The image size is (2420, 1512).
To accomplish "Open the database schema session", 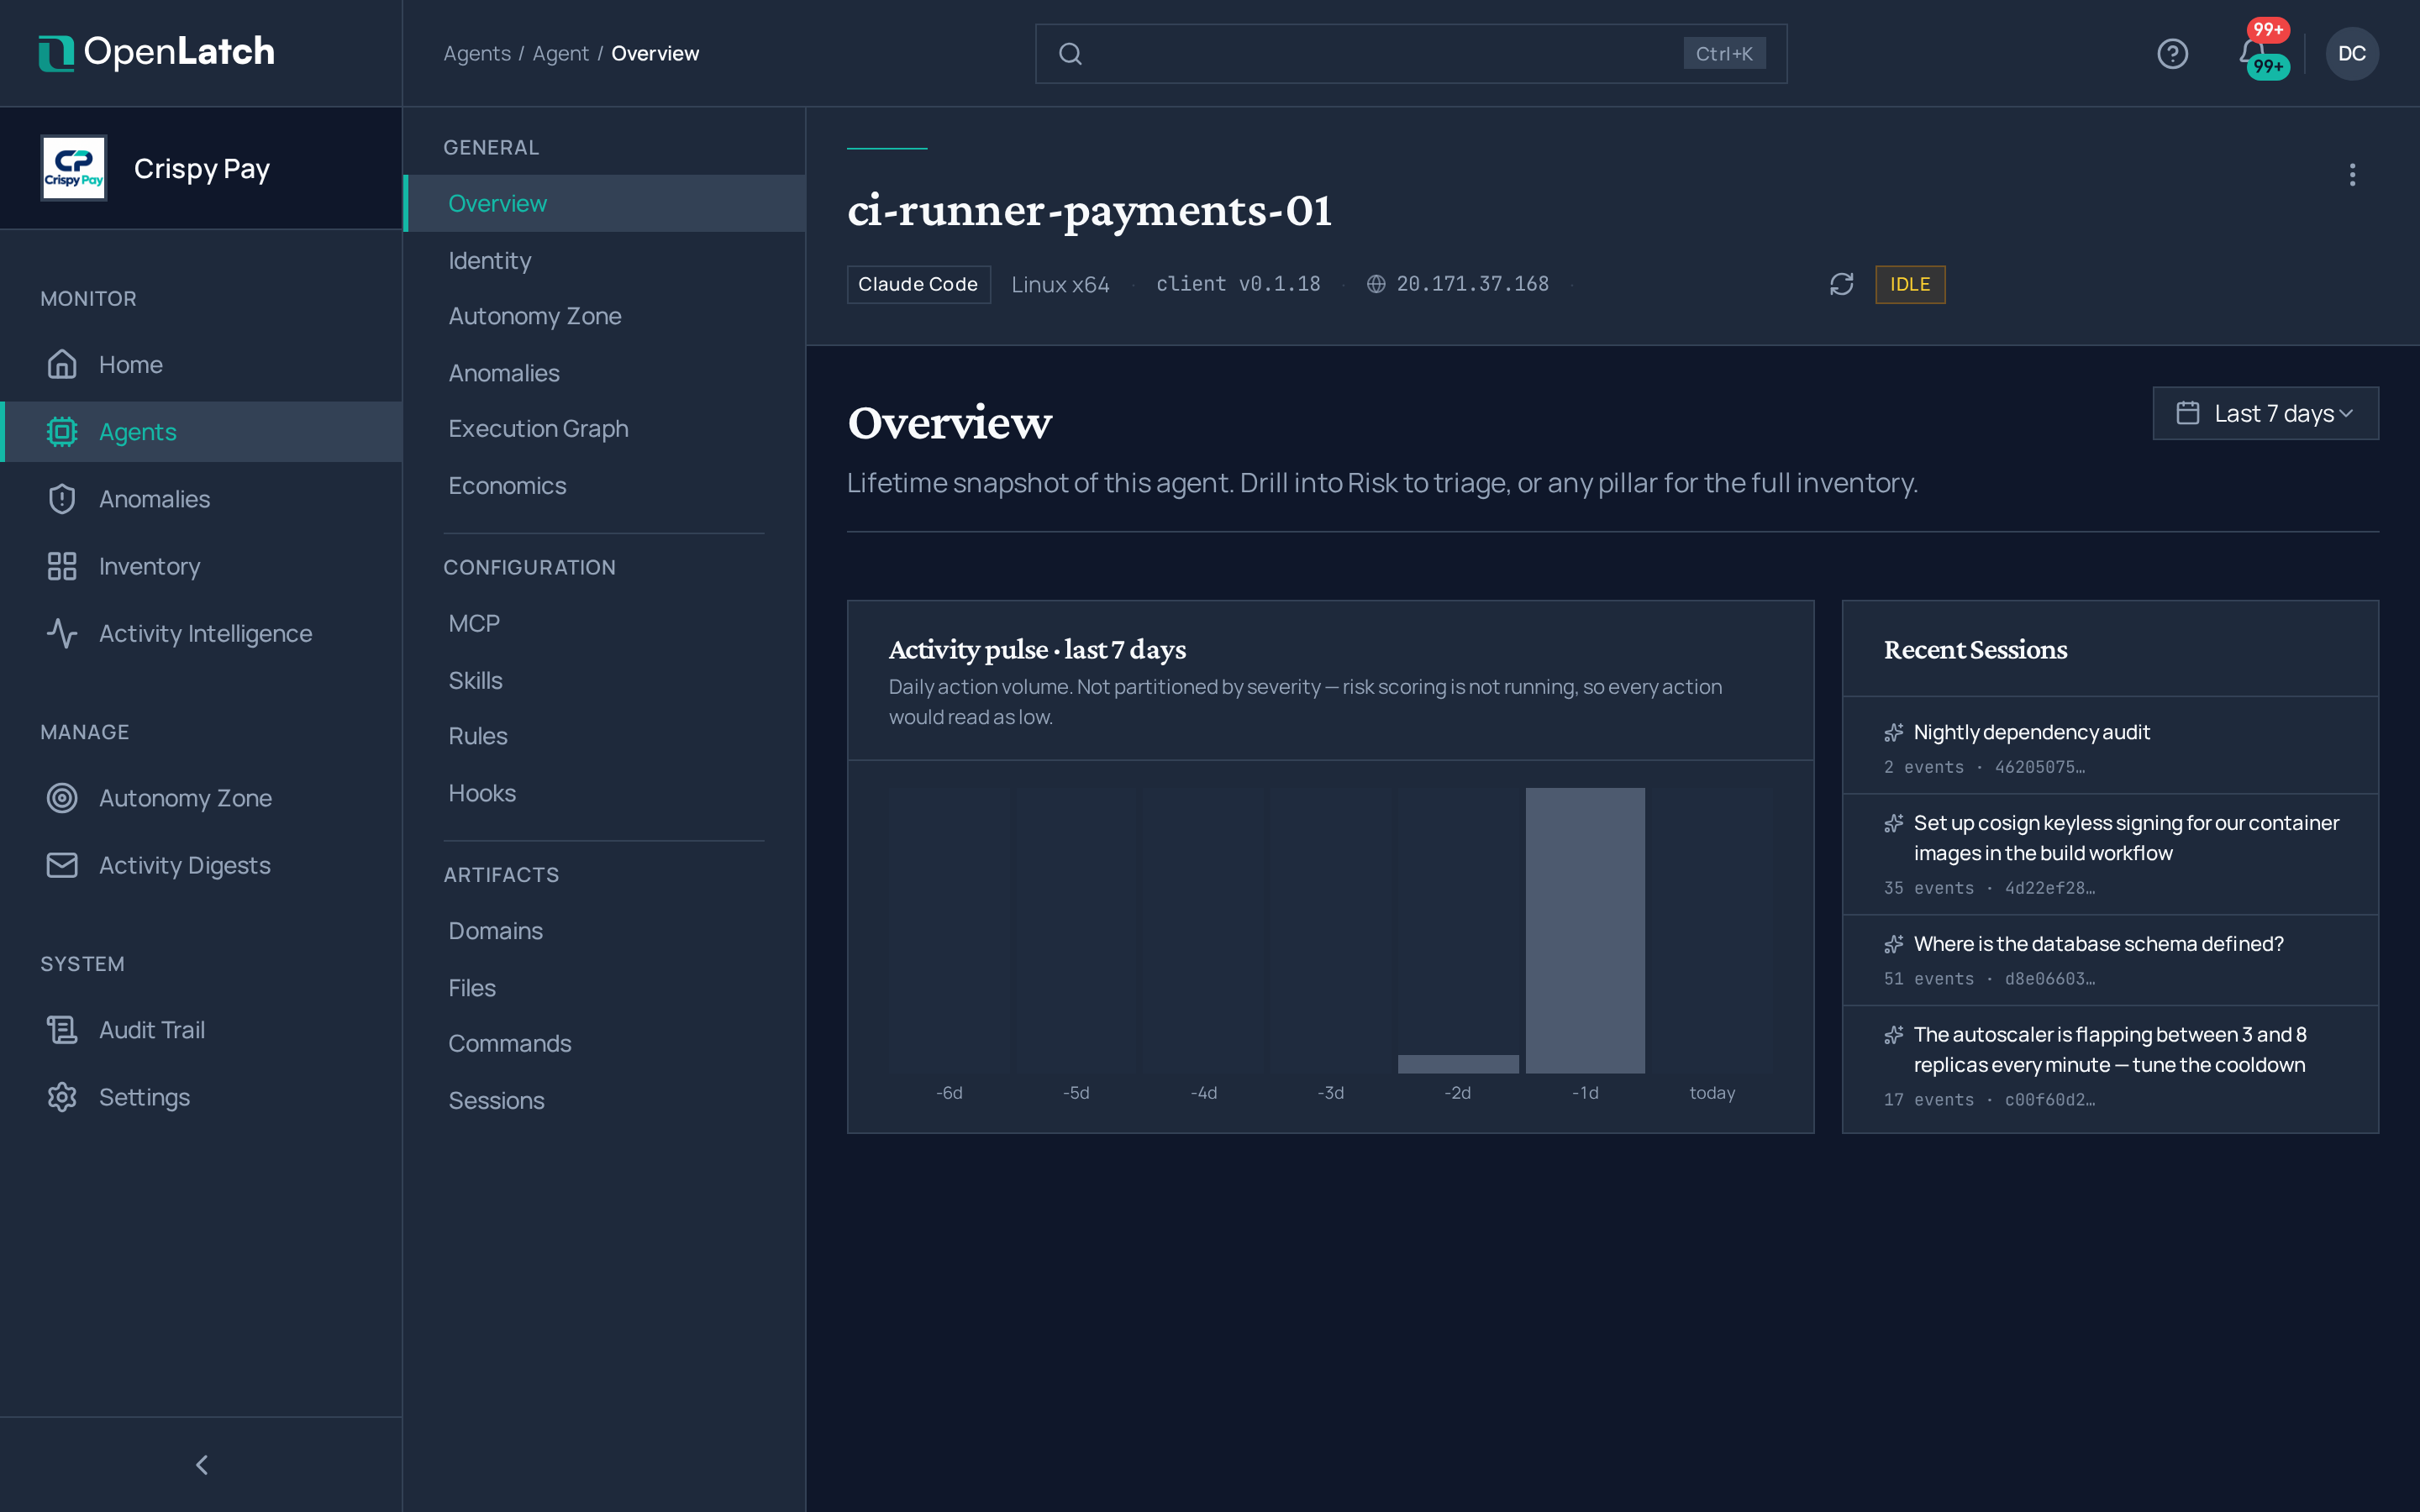I will coord(2110,960).
